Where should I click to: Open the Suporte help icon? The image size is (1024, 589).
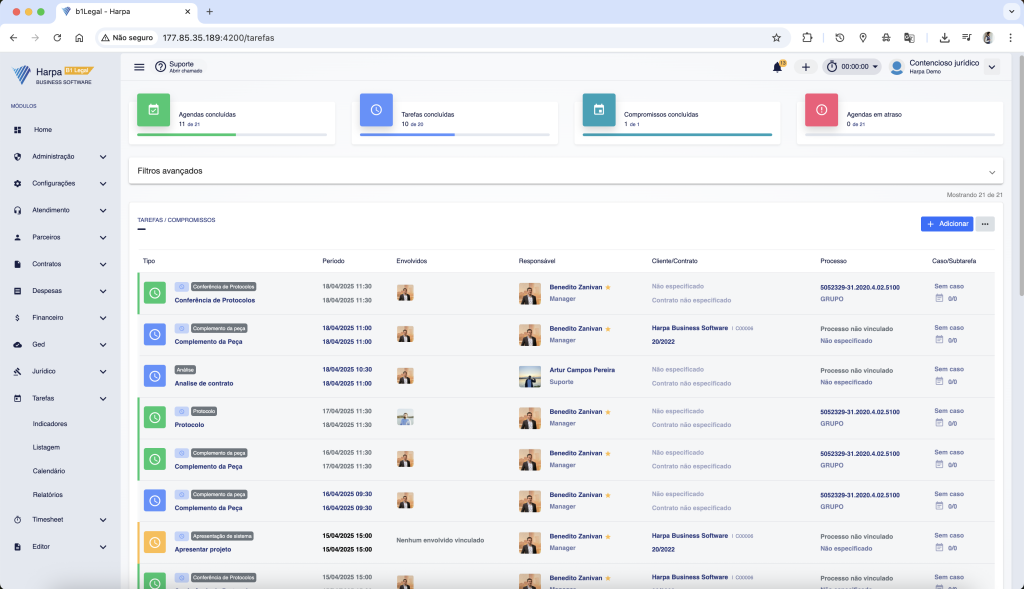(x=160, y=67)
